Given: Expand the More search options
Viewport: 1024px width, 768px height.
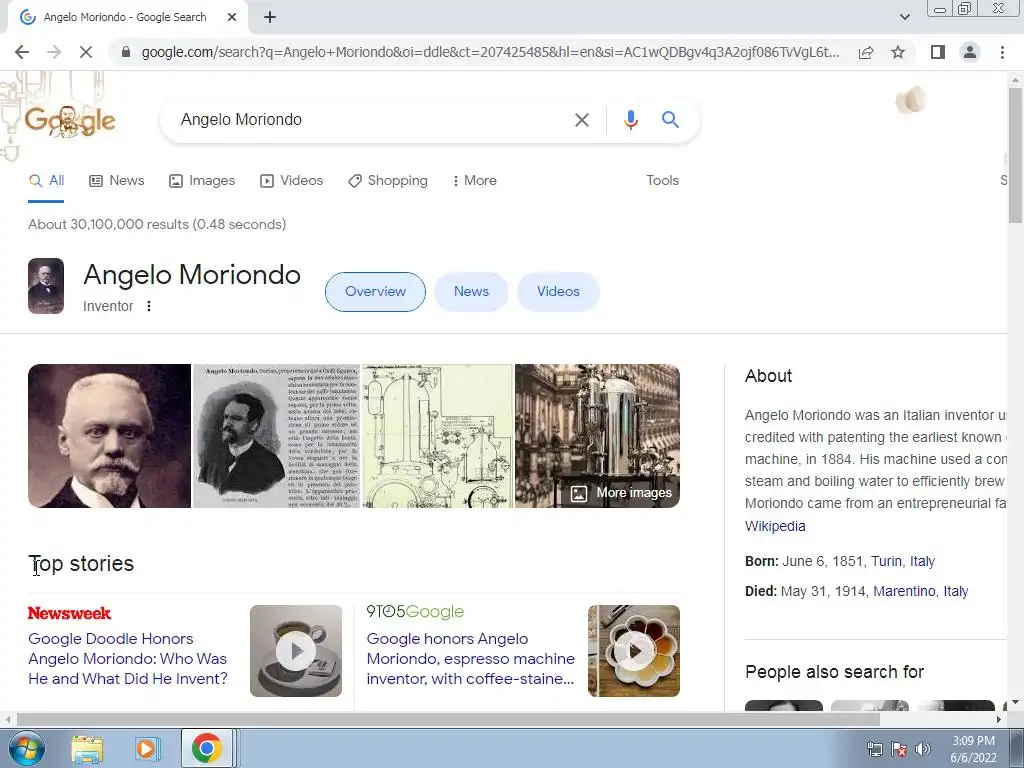Looking at the screenshot, I should pos(475,181).
